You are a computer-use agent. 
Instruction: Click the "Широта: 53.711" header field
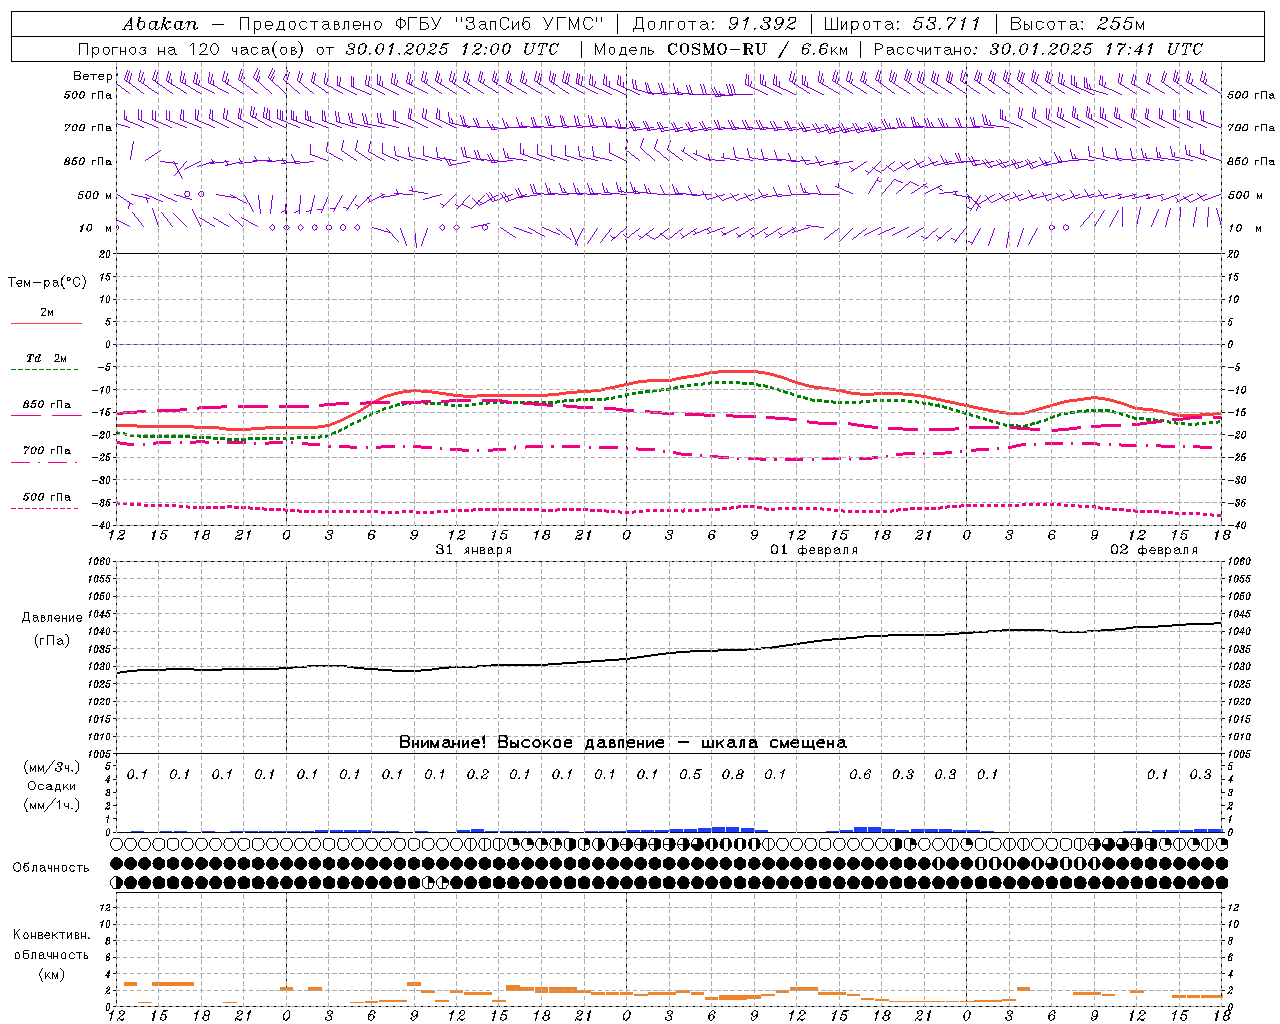coord(901,23)
